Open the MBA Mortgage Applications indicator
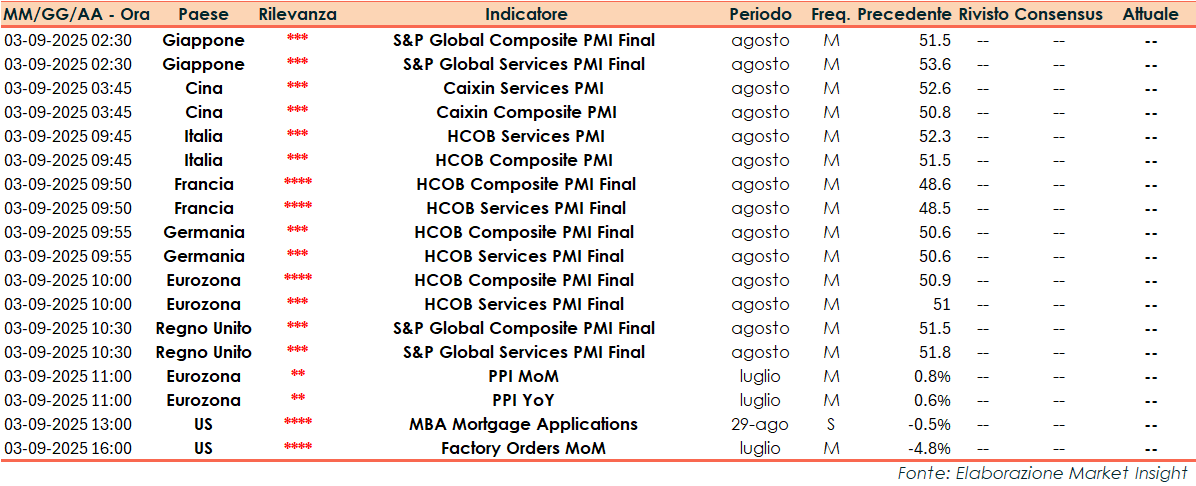 pyautogui.click(x=526, y=424)
